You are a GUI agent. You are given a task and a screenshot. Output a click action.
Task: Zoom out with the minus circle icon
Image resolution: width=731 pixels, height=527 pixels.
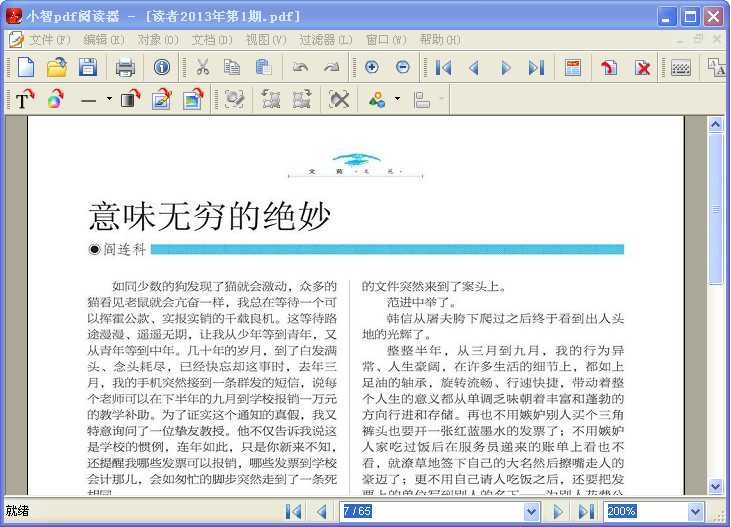(x=403, y=68)
